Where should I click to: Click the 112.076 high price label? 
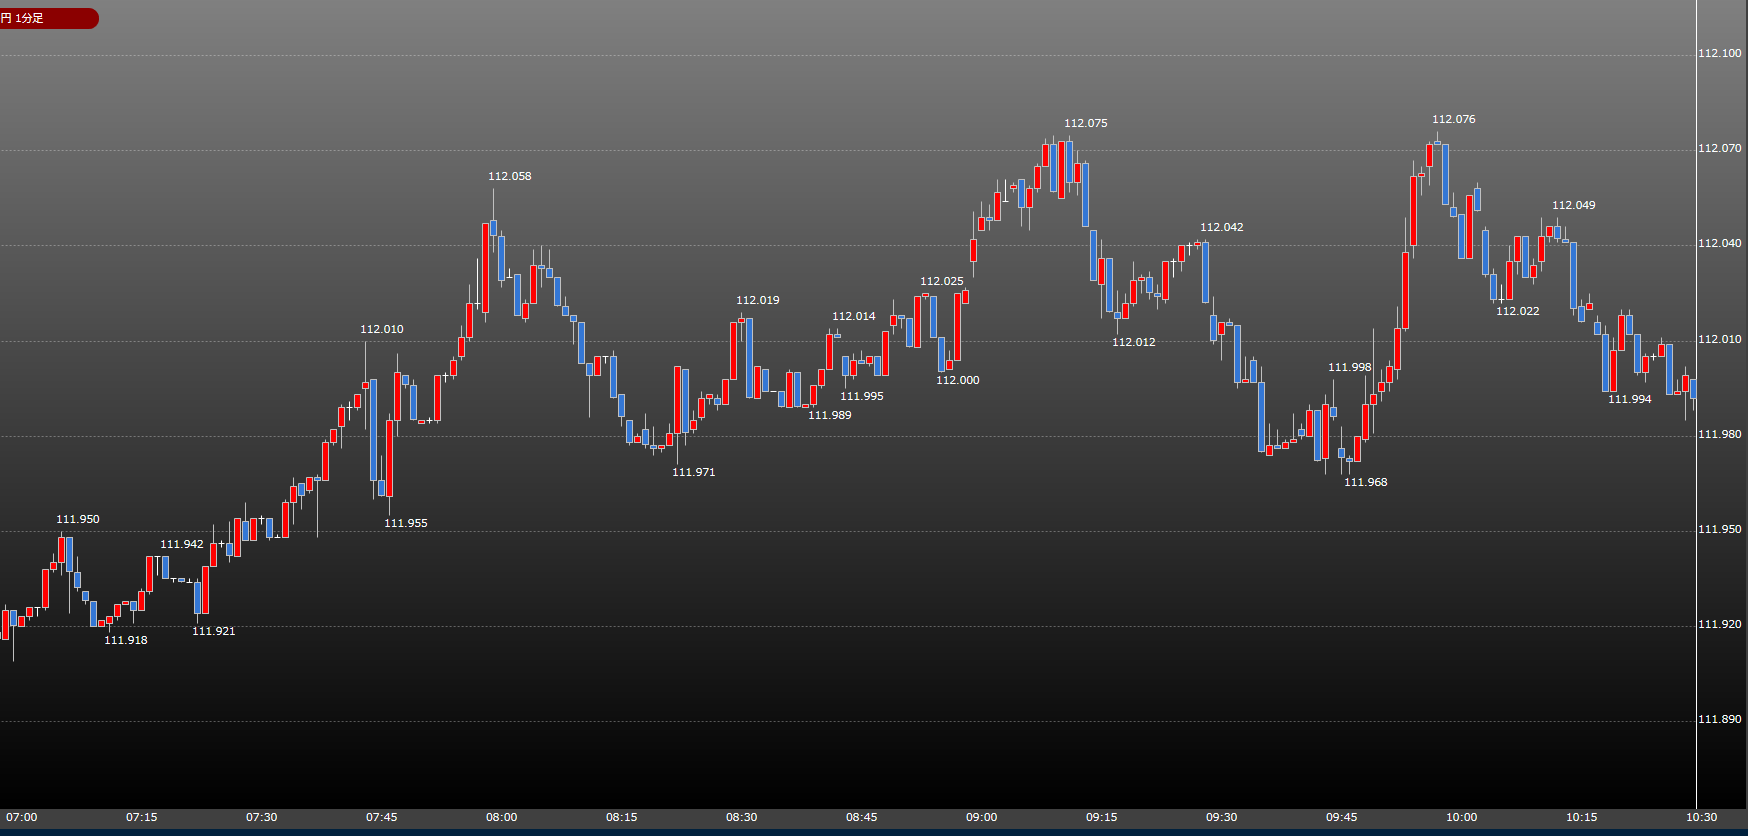(1454, 119)
